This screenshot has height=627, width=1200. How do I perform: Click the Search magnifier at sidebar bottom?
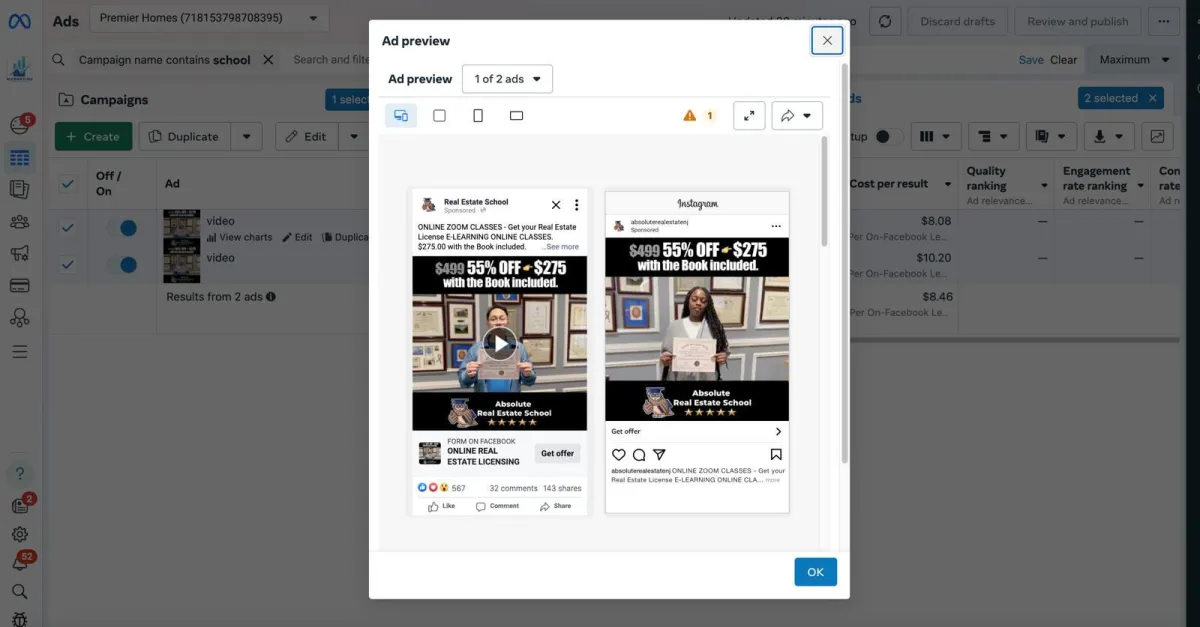click(20, 591)
